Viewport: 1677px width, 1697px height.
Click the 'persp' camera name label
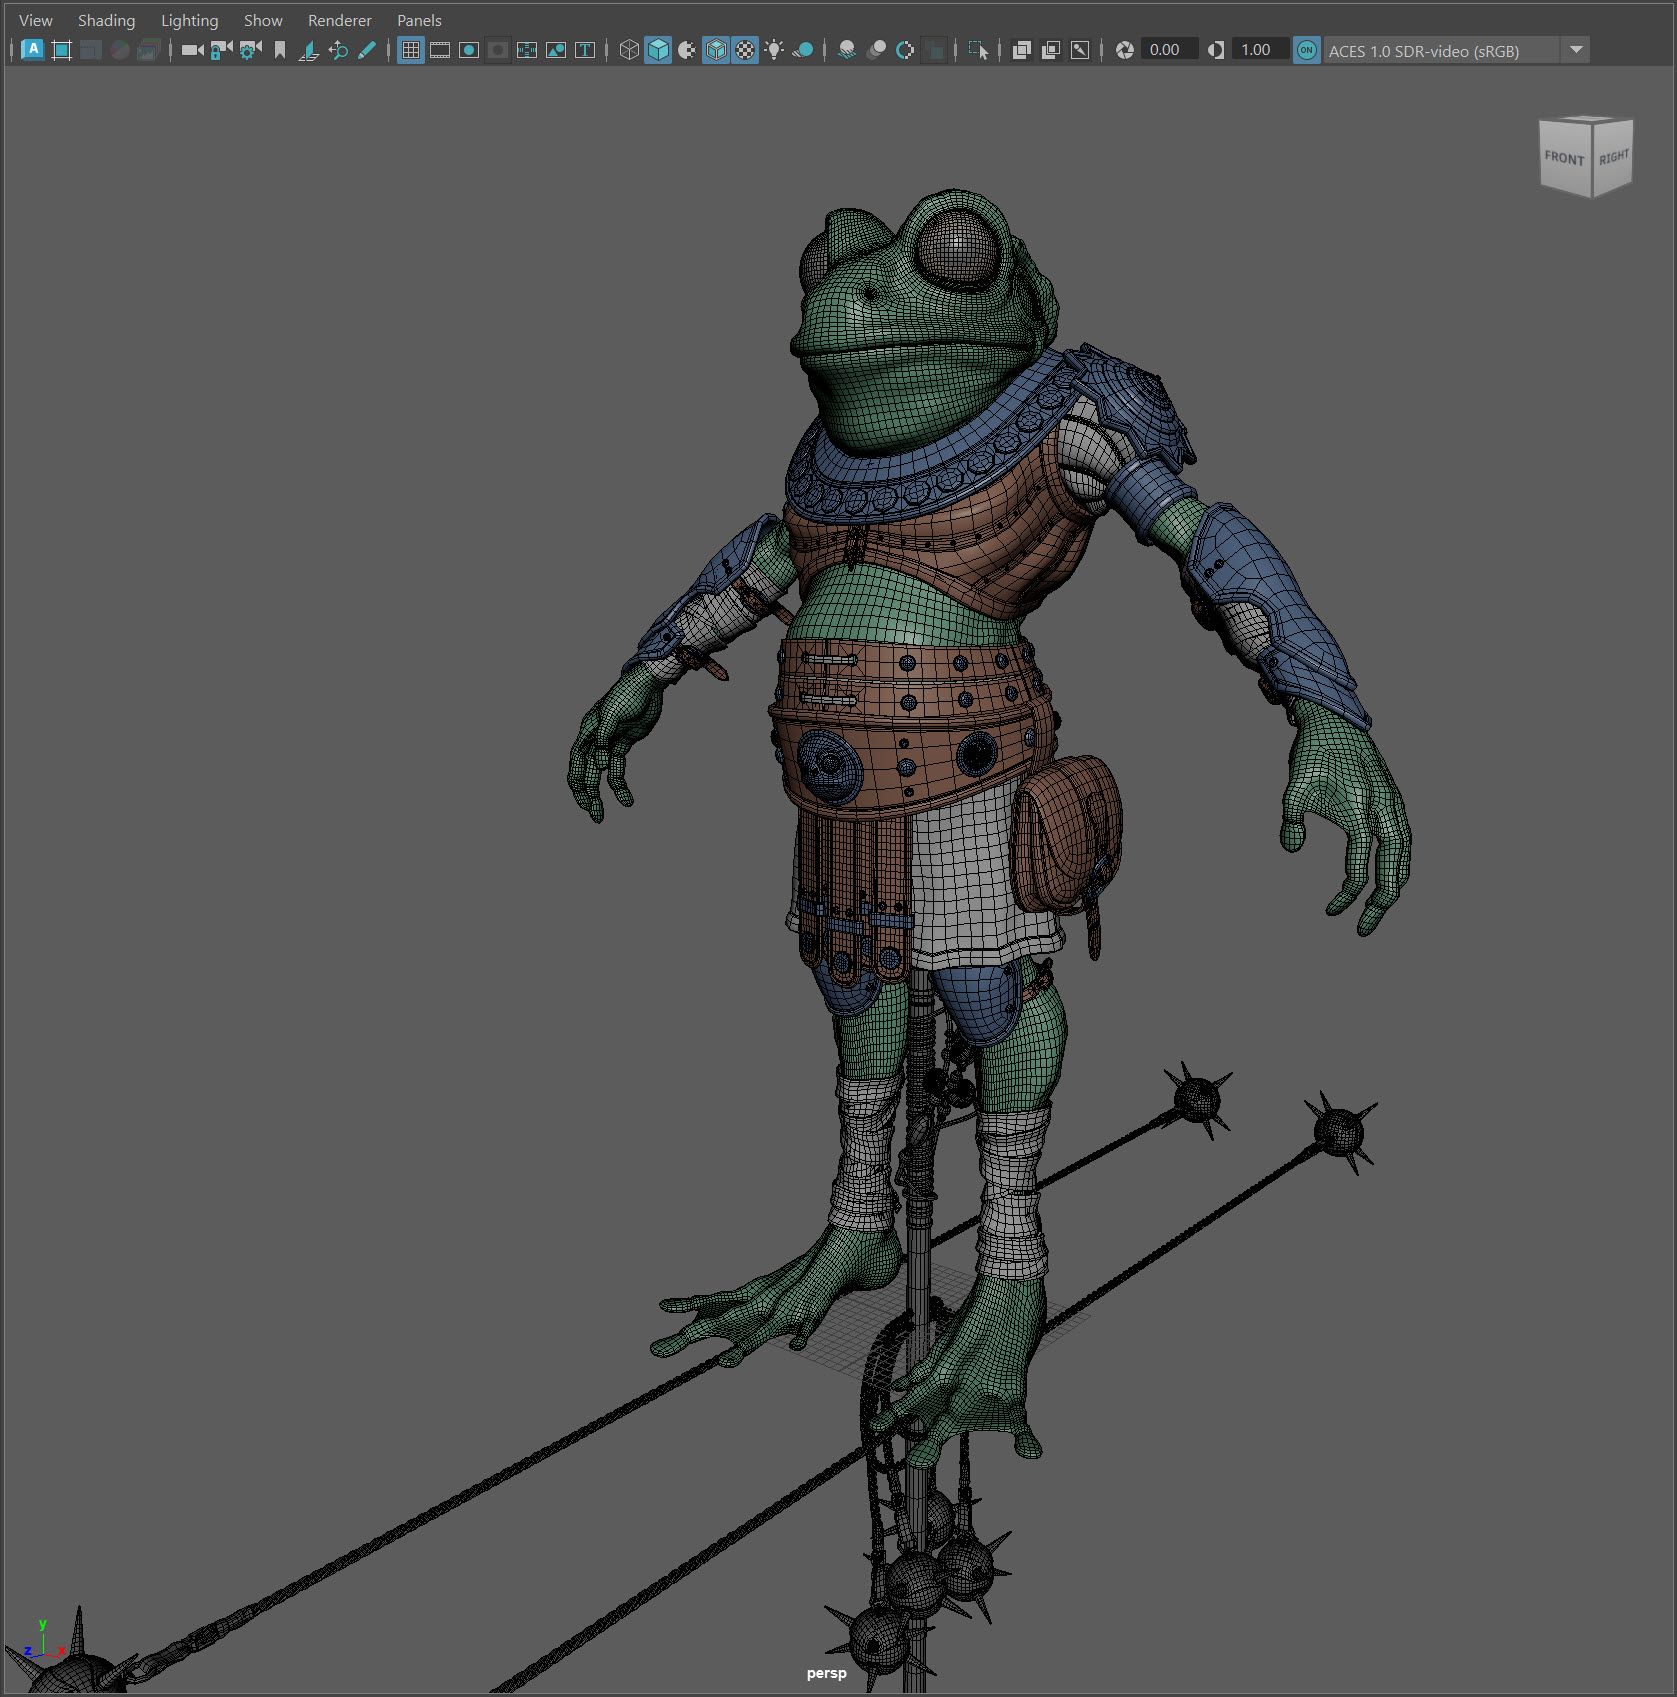pos(827,1673)
